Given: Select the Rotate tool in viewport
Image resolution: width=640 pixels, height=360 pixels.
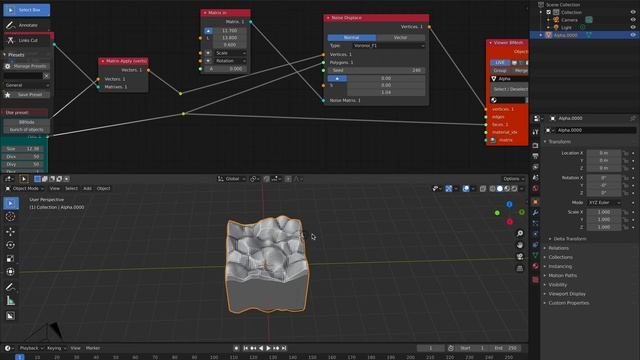Looking at the screenshot, I should (11, 245).
